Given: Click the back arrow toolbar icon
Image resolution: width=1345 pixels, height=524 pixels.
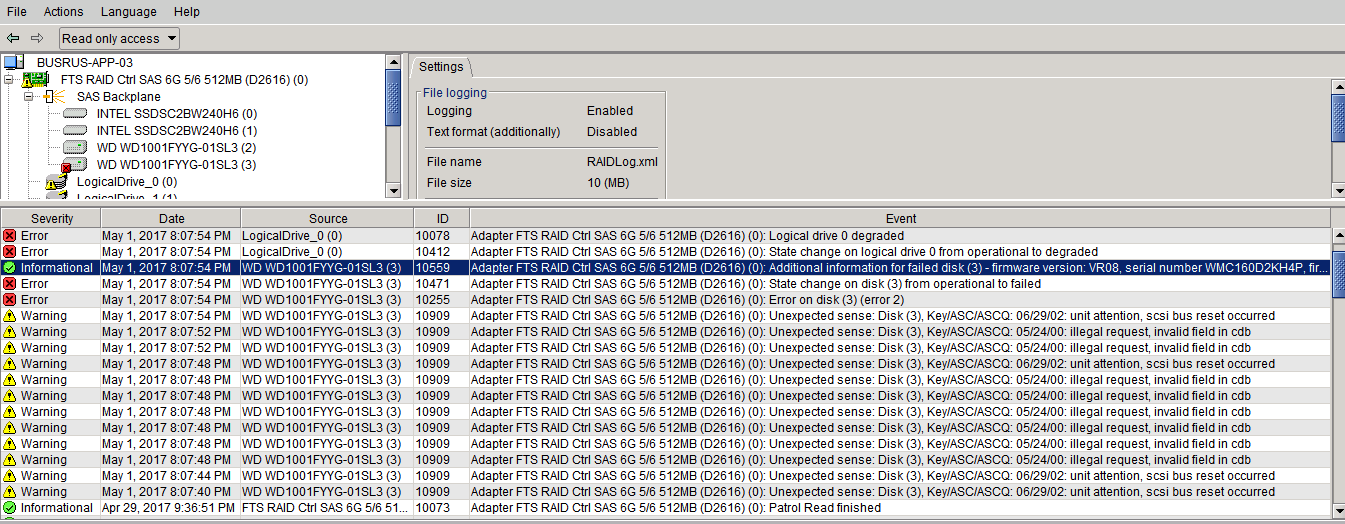Looking at the screenshot, I should [x=13, y=38].
